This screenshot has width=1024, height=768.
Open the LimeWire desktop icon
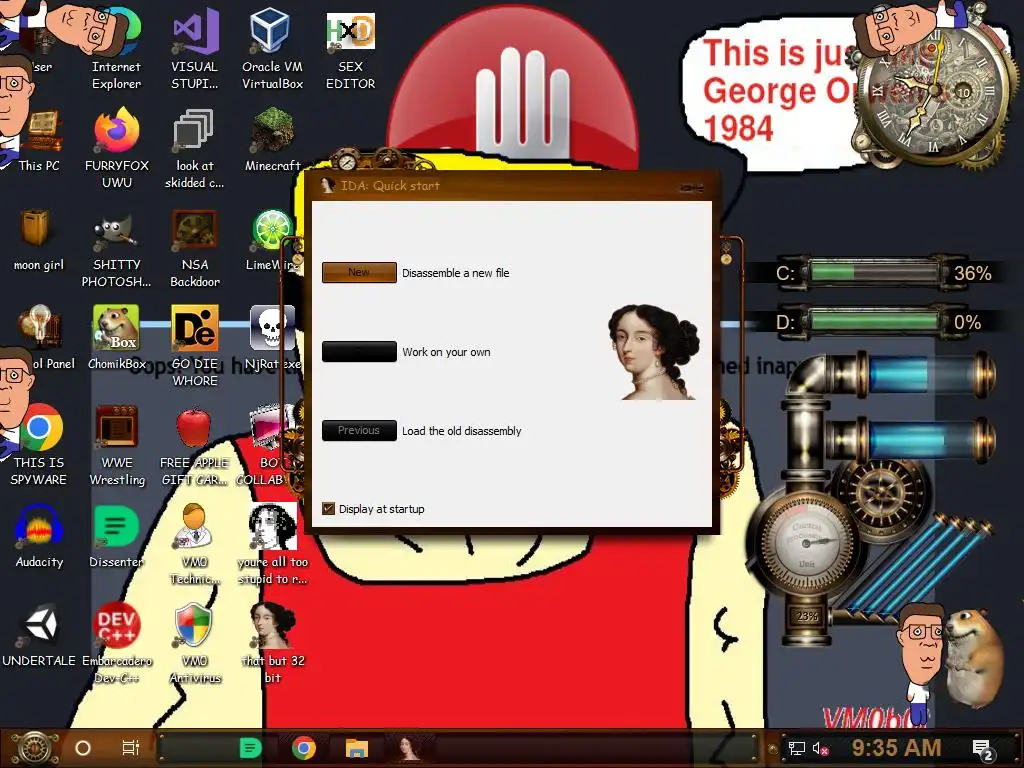pos(272,239)
